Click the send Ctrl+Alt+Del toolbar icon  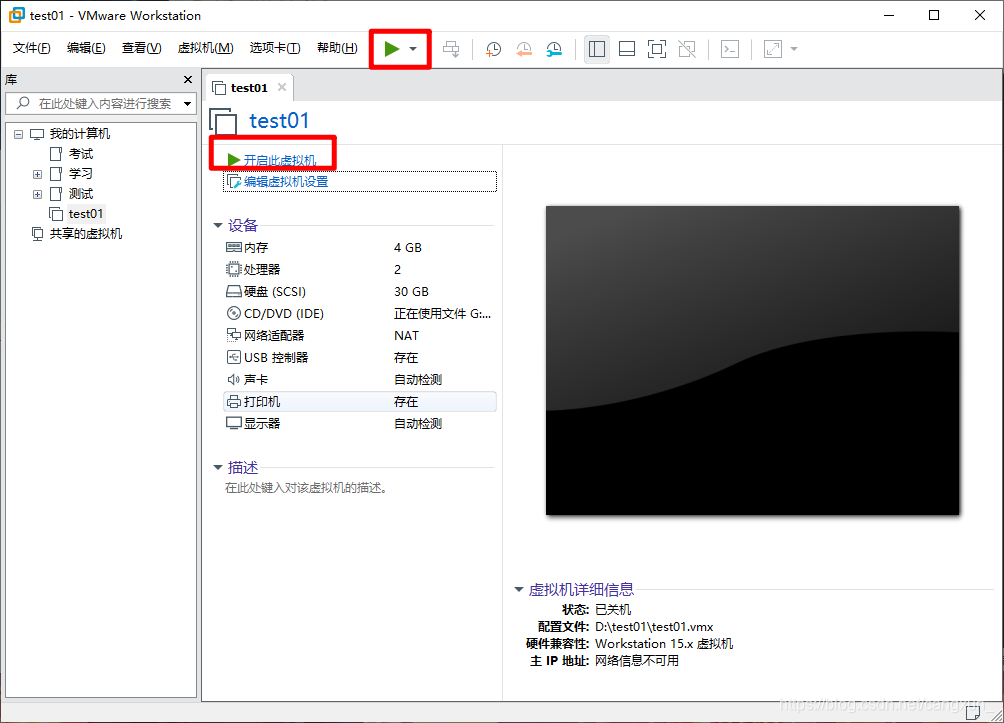(451, 49)
